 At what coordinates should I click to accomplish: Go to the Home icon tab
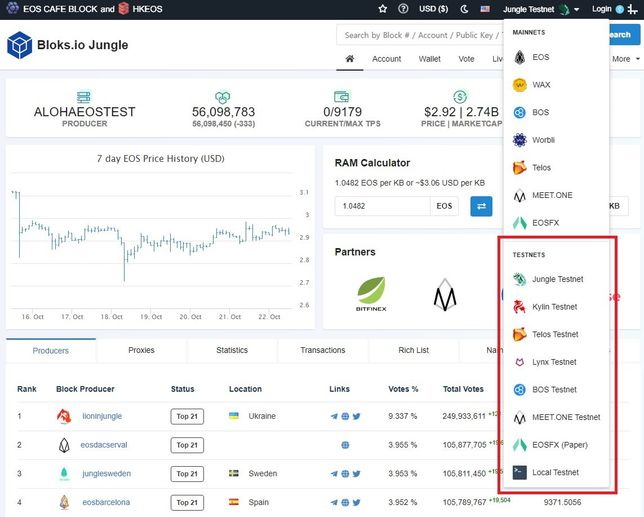coord(349,59)
